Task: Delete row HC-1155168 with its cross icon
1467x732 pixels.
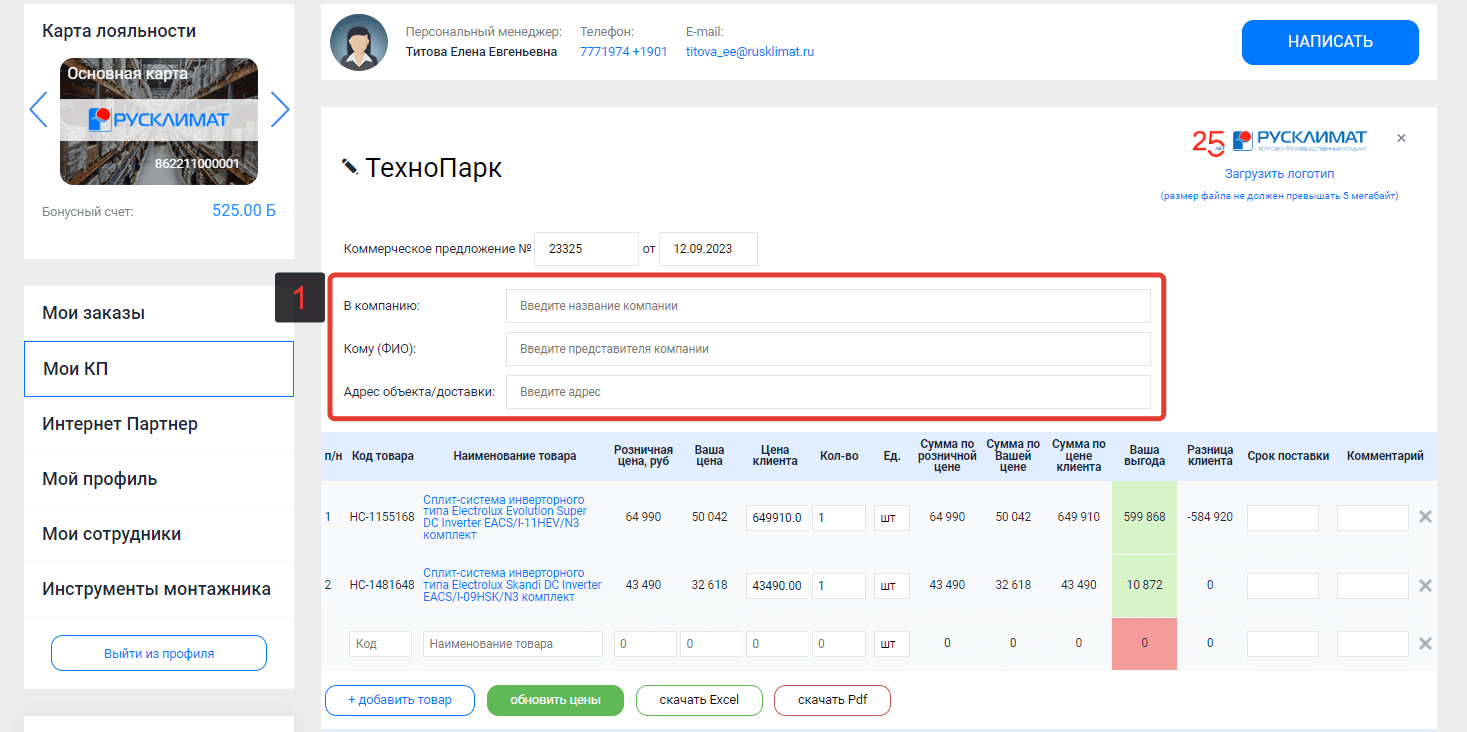Action: tap(1426, 517)
